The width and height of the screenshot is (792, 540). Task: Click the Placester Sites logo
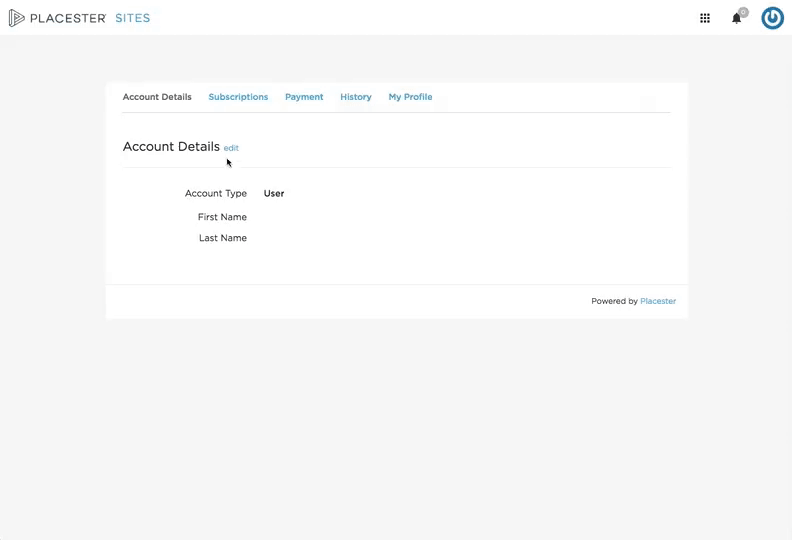click(x=79, y=18)
